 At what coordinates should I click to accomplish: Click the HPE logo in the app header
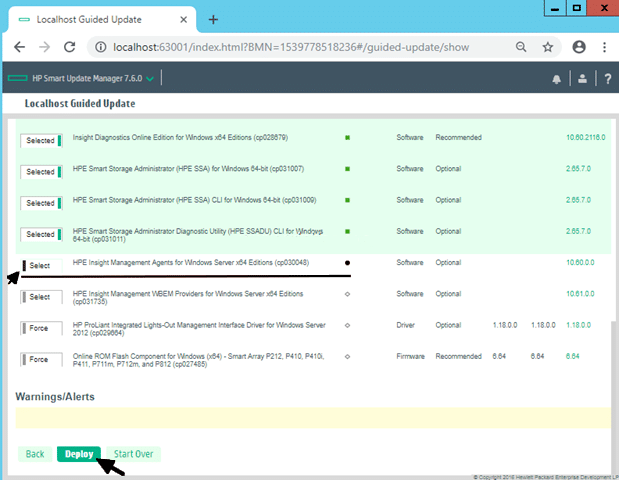(x=18, y=78)
